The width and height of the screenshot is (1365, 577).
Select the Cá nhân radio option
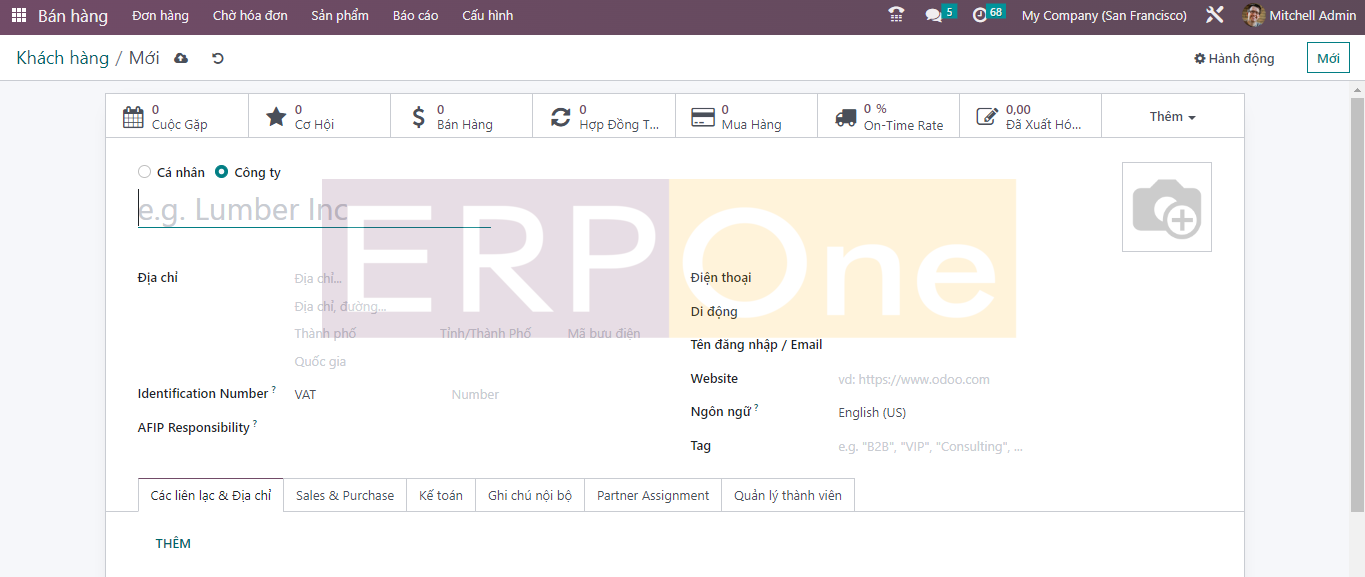[x=145, y=172]
